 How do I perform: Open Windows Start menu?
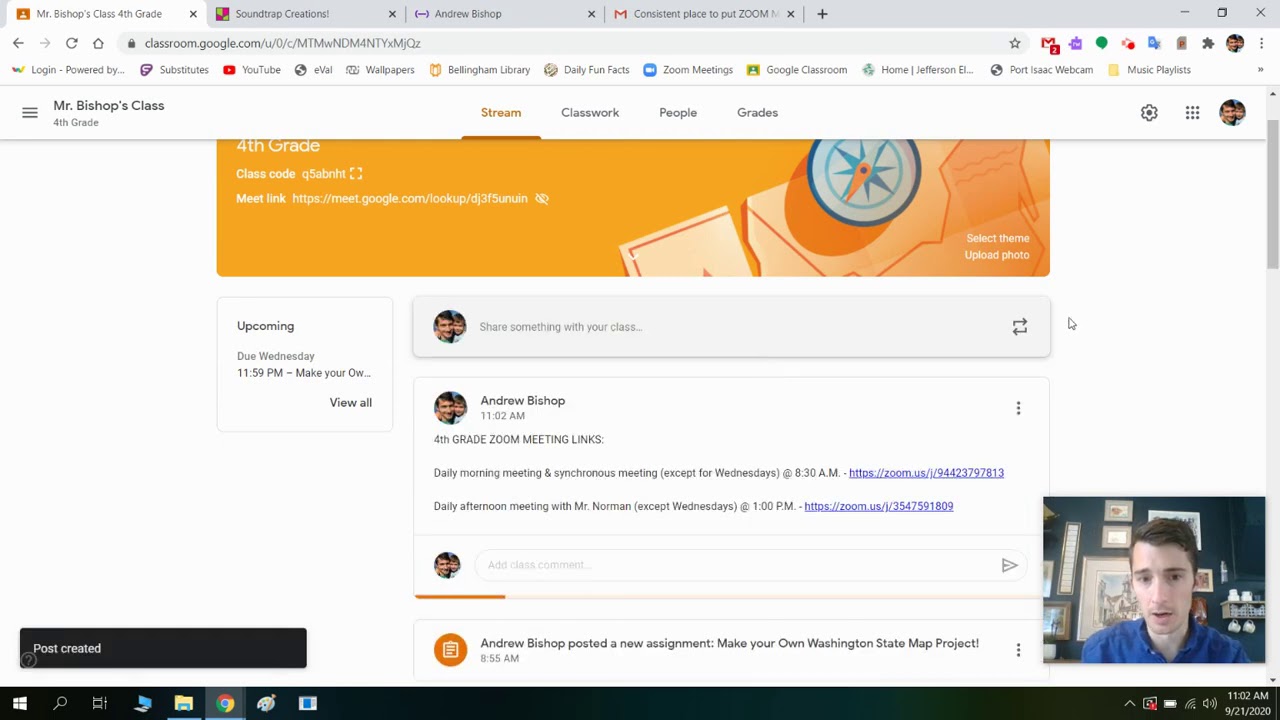(20, 704)
